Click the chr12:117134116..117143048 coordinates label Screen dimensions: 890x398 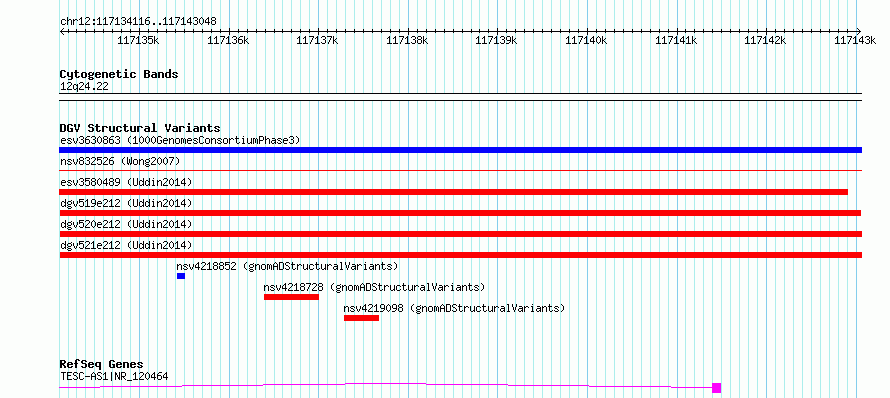pos(138,22)
